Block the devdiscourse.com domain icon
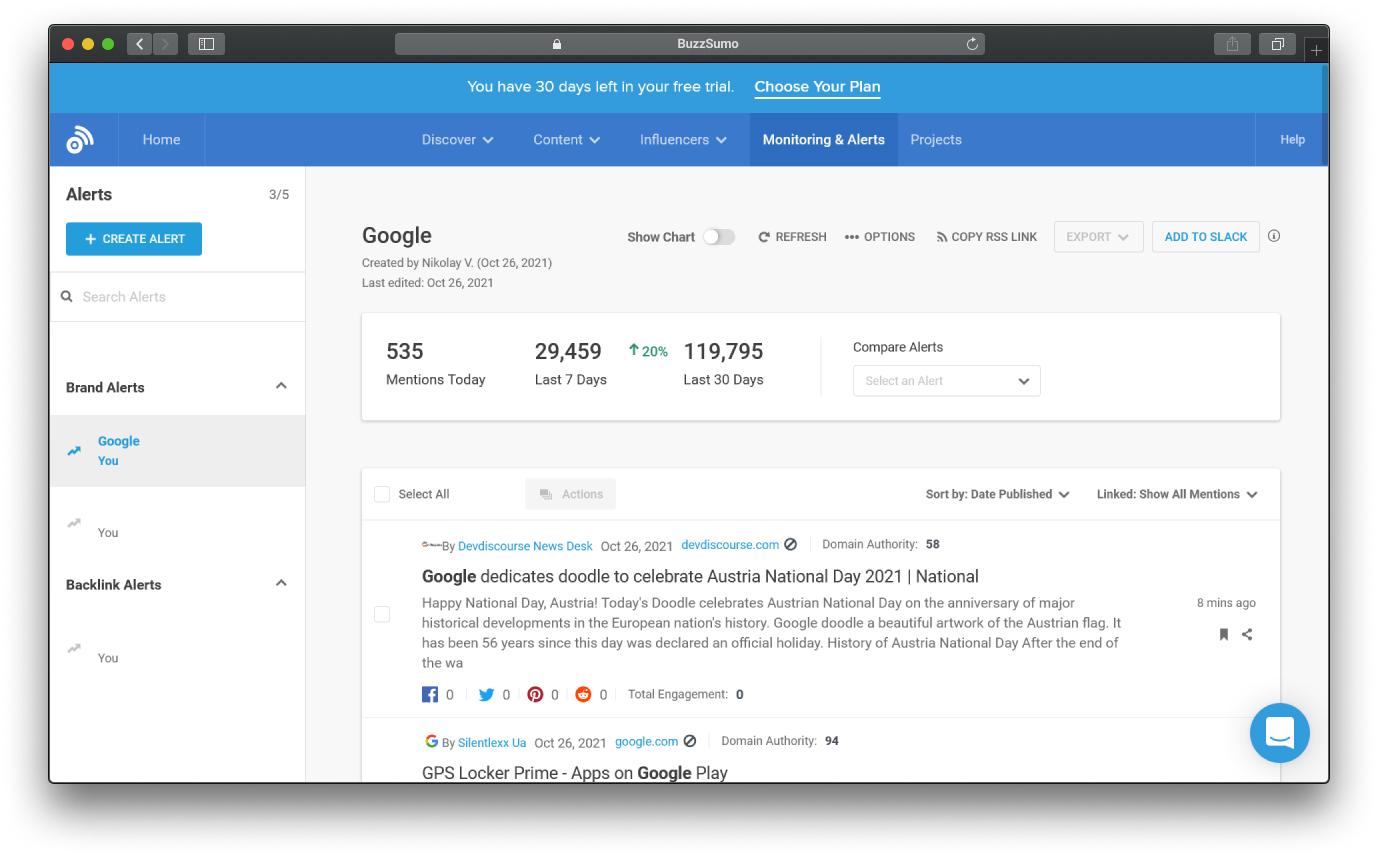This screenshot has width=1378, height=856. pos(791,545)
